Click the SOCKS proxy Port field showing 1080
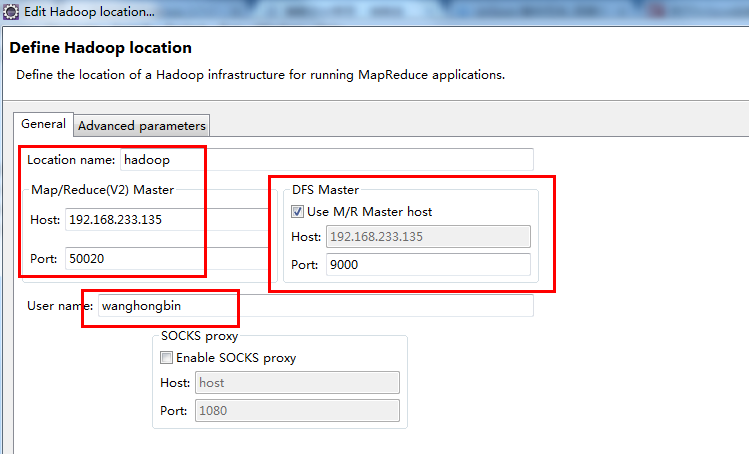 click(297, 411)
